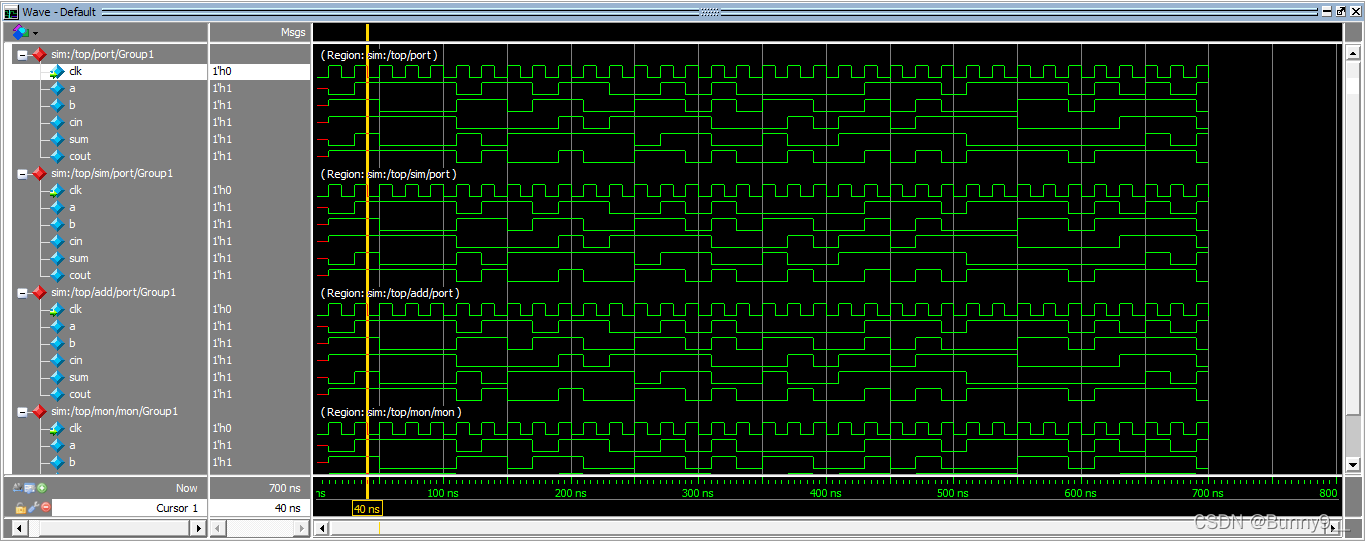The image size is (1366, 542).
Task: Click the yellow 40 ns cursor time label
Action: pos(367,509)
